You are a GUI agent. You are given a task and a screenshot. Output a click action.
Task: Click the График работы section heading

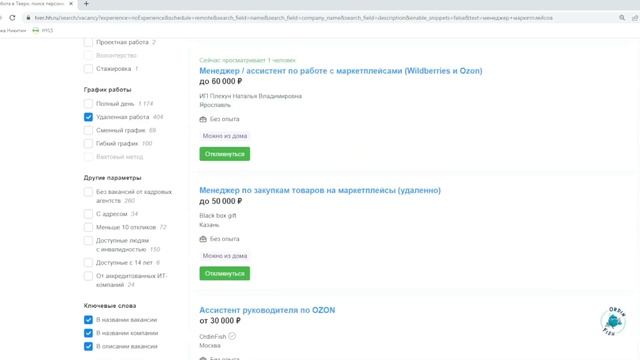[x=107, y=90]
